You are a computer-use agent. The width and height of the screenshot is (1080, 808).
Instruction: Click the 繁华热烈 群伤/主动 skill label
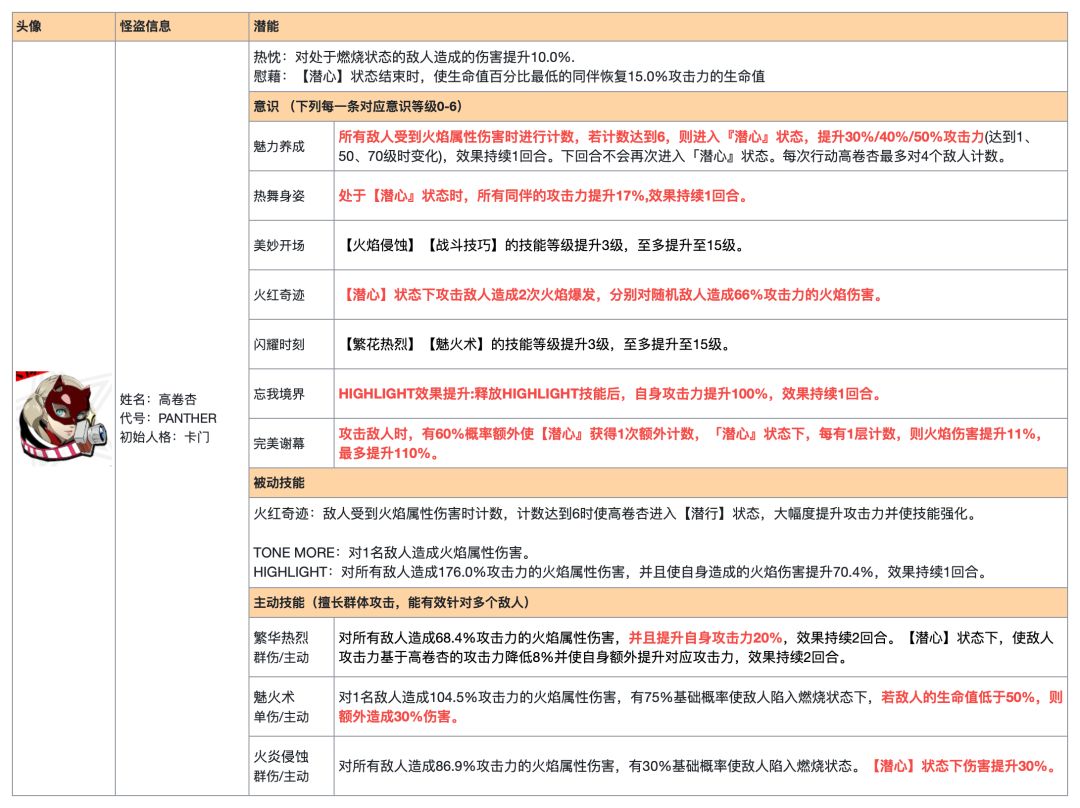(x=281, y=648)
